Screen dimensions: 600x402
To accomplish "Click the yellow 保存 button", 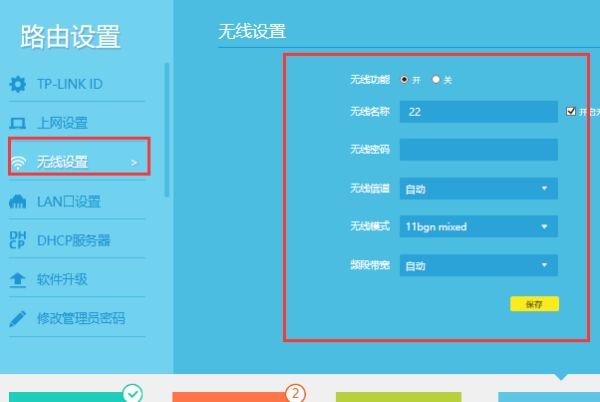I will point(534,304).
